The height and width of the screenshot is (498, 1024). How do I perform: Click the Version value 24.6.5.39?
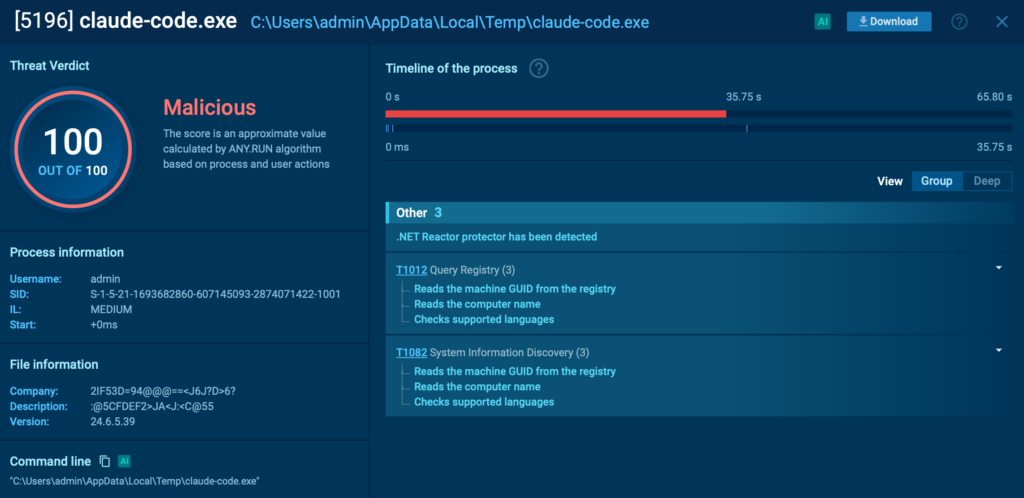click(x=113, y=422)
